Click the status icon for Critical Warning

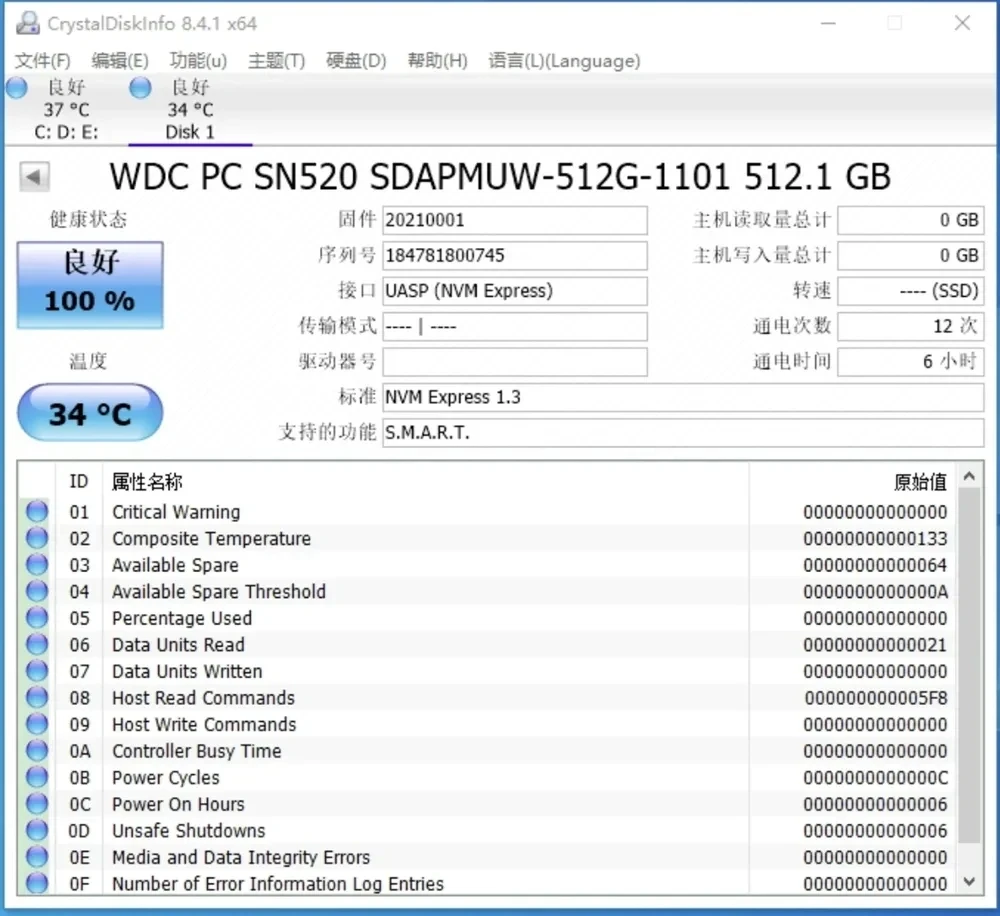[x=37, y=512]
